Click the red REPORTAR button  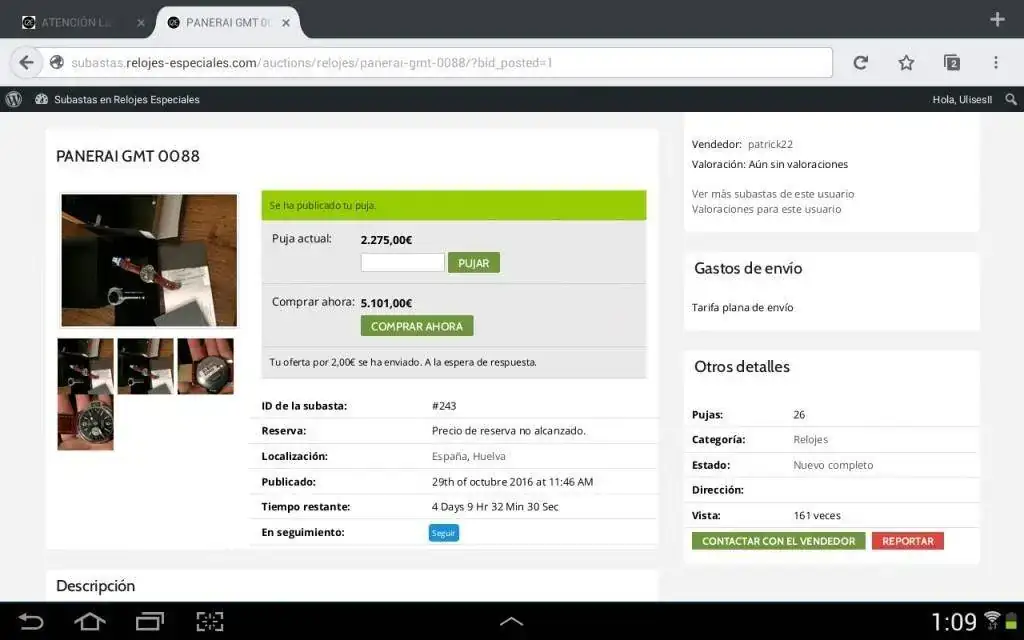907,541
